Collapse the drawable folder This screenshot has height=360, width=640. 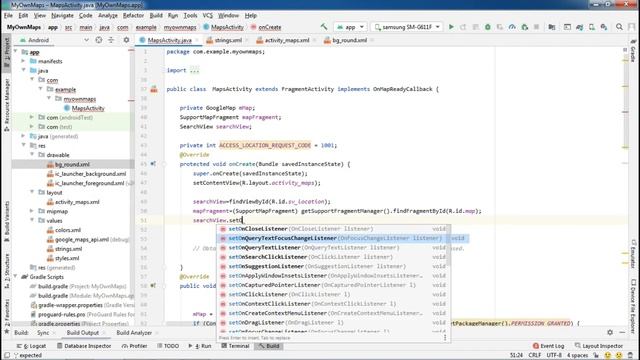coord(32,155)
